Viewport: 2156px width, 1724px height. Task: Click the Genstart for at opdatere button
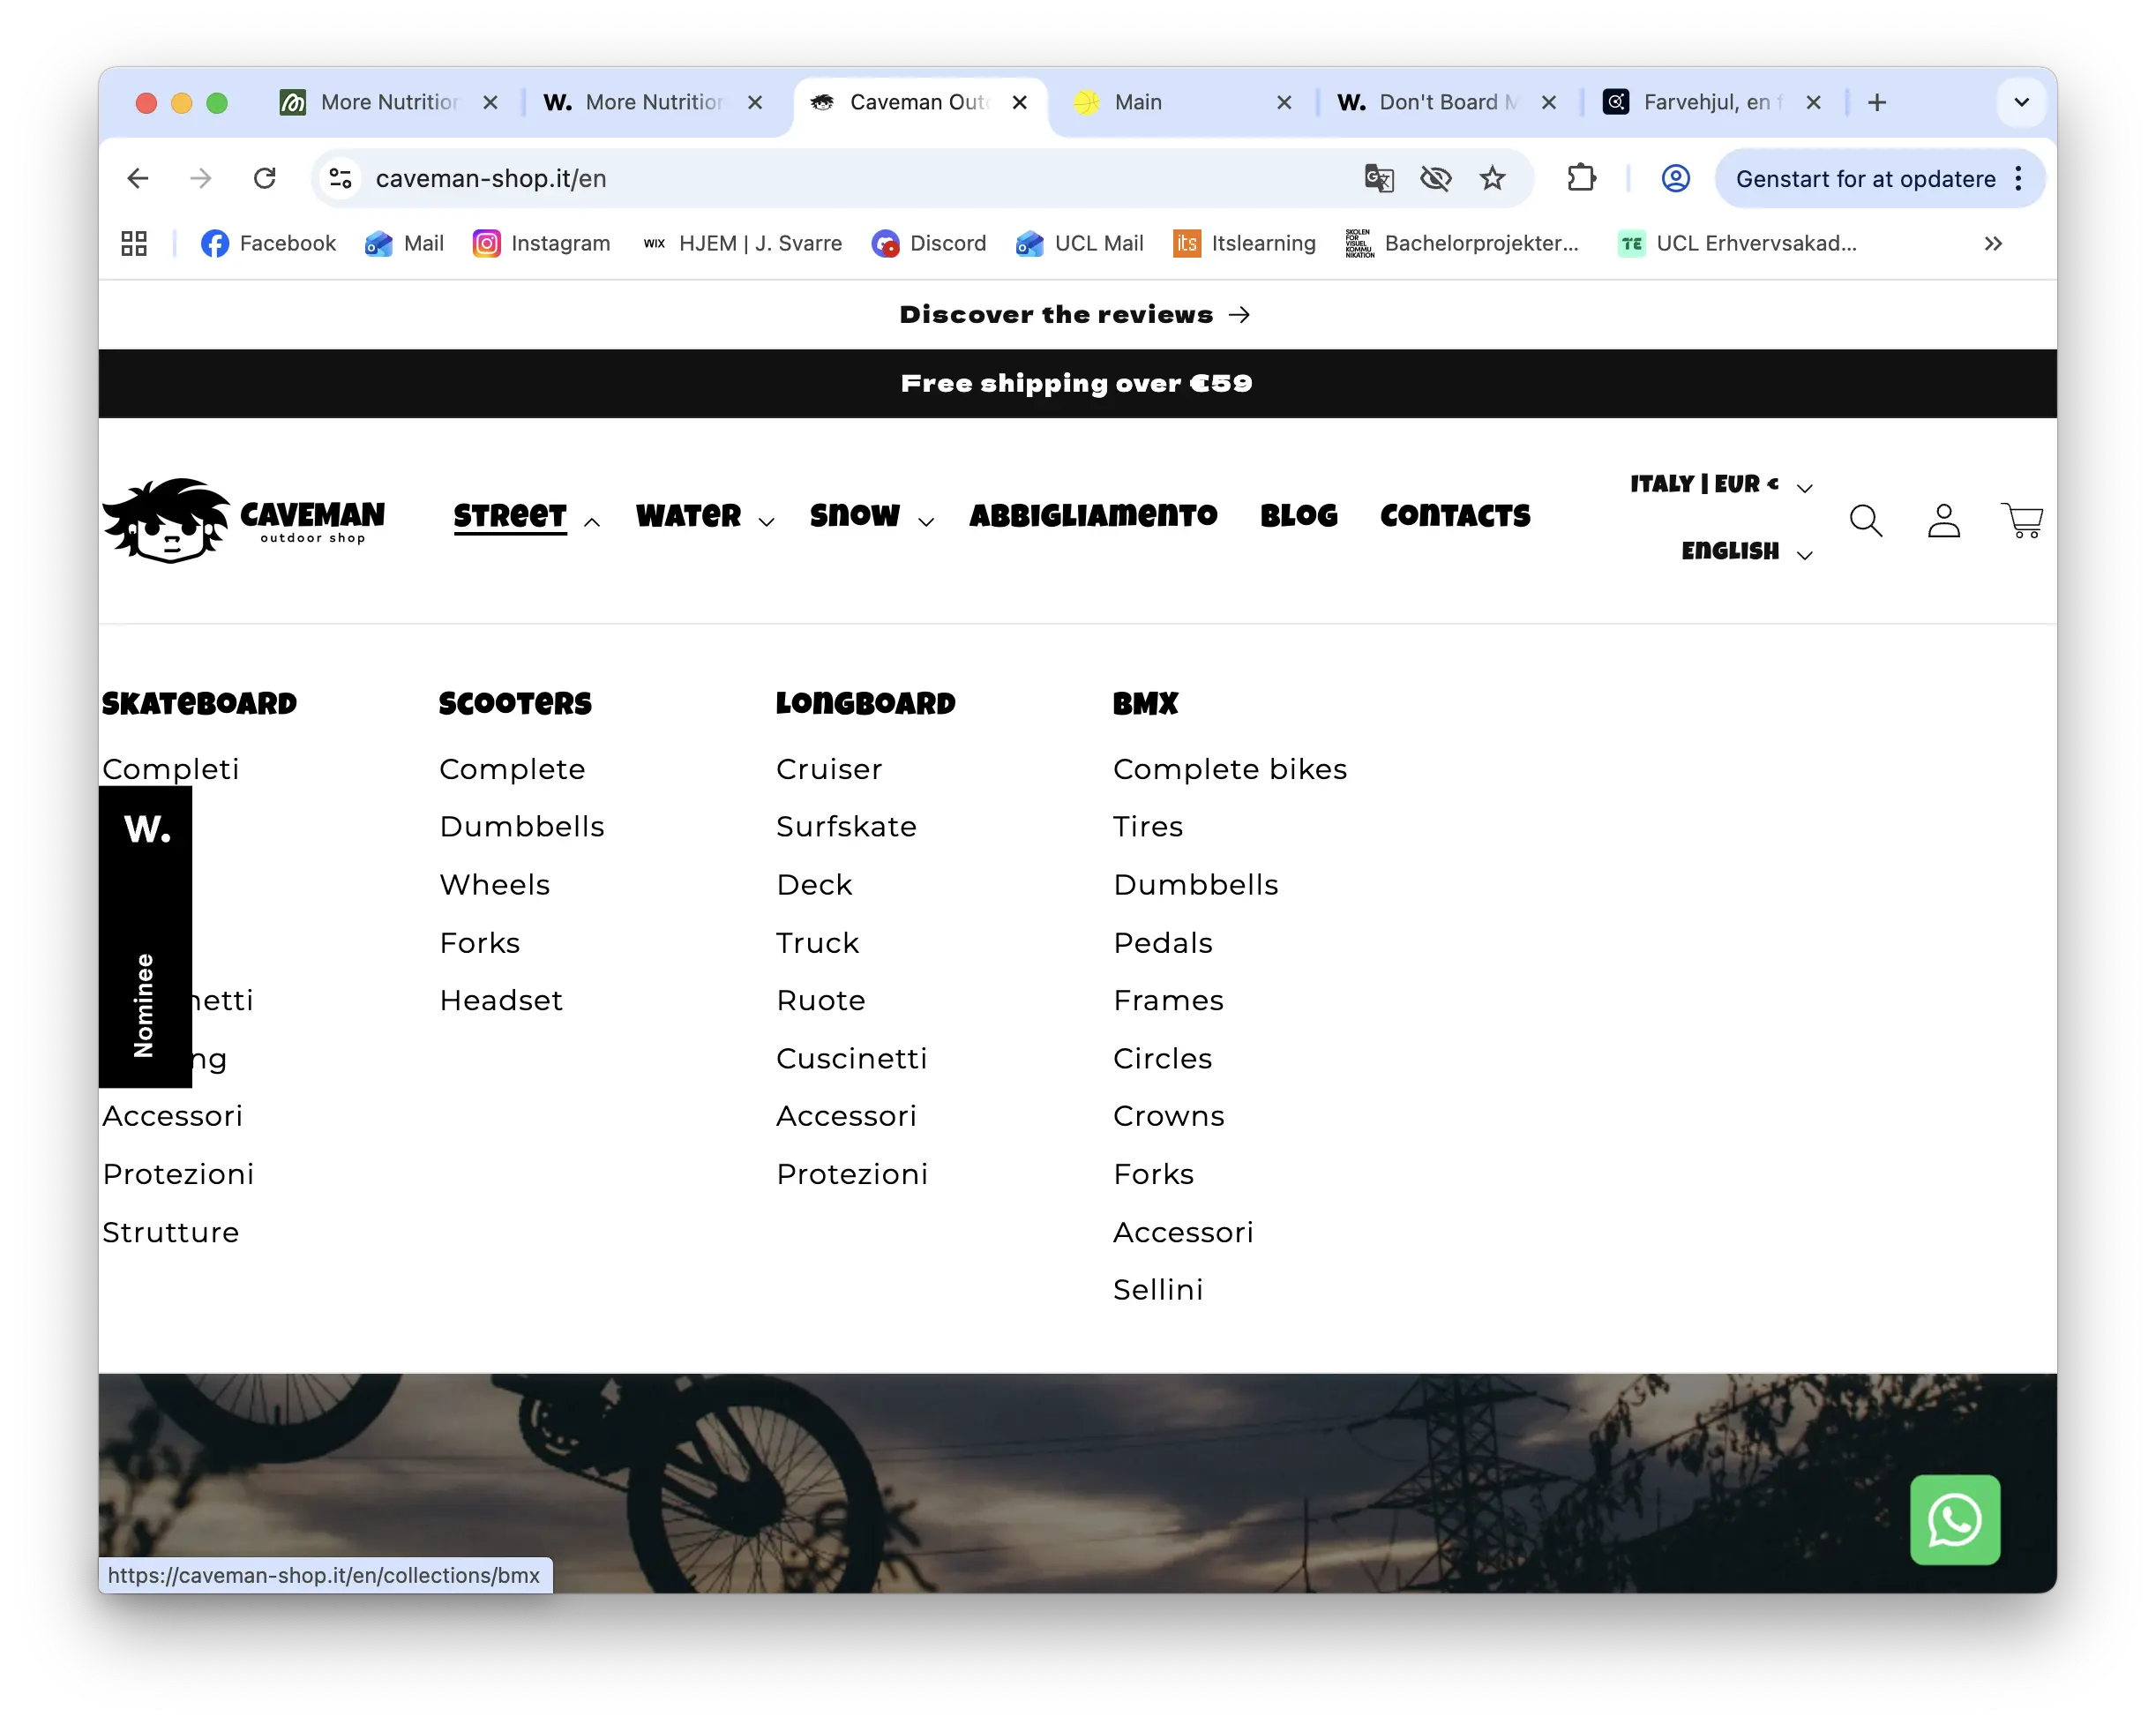[x=1866, y=178]
